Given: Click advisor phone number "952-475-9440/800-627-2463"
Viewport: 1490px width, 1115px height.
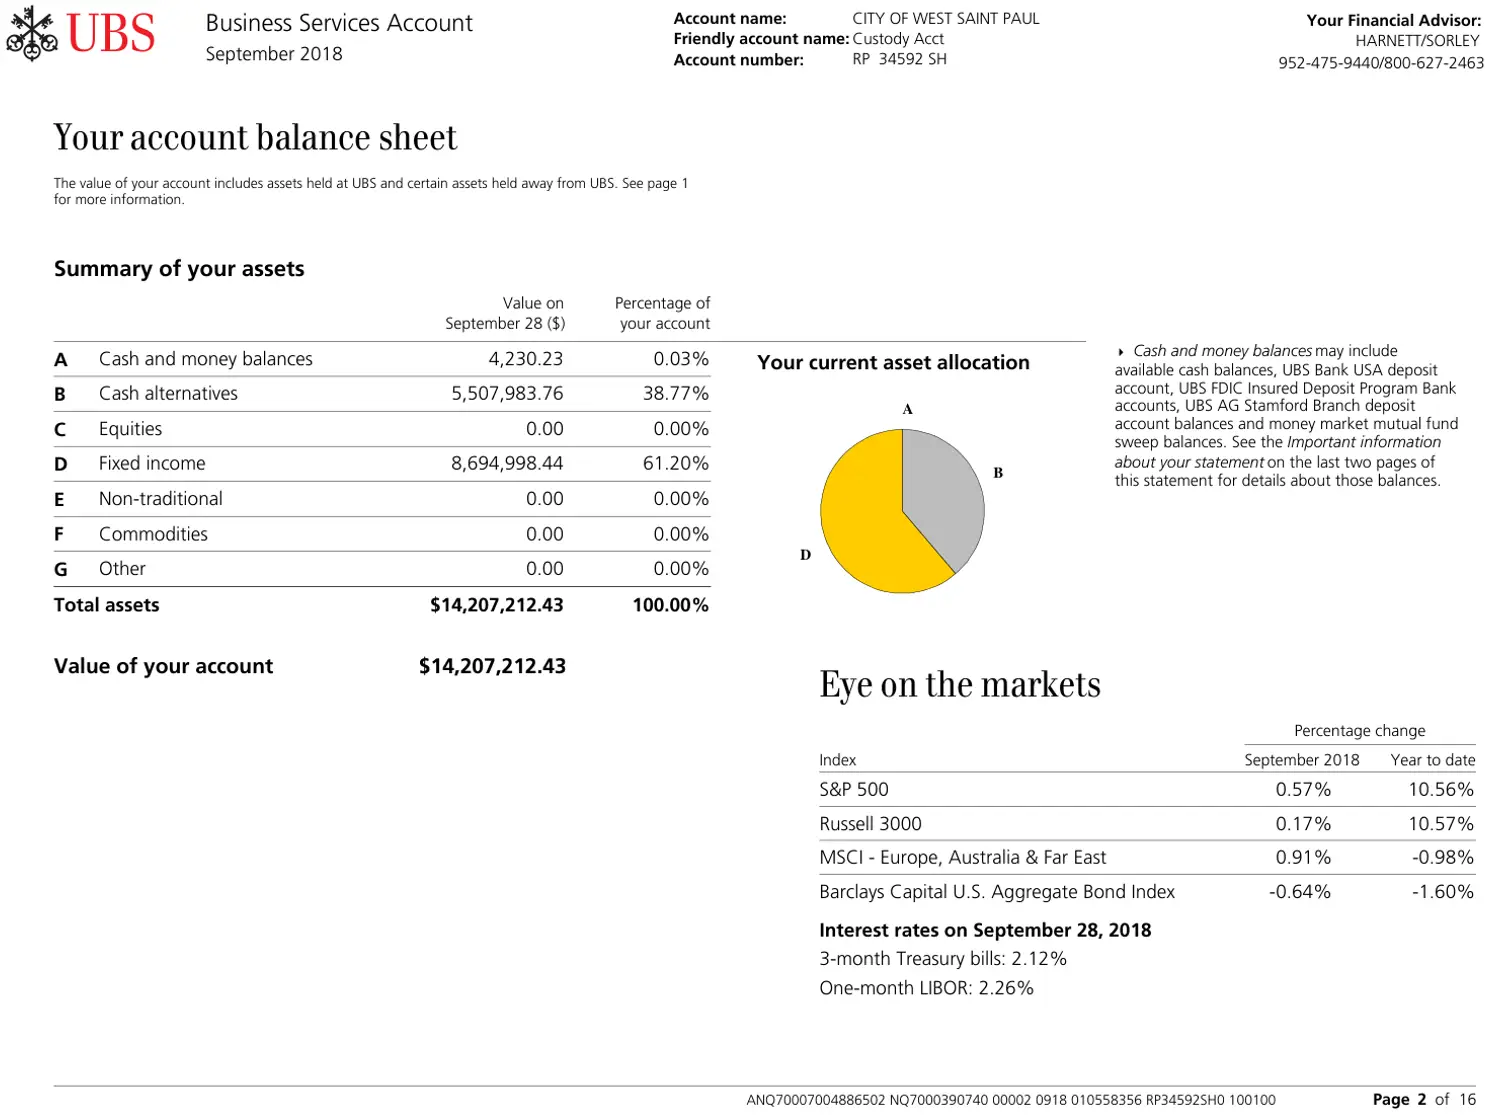Looking at the screenshot, I should 1381,63.
